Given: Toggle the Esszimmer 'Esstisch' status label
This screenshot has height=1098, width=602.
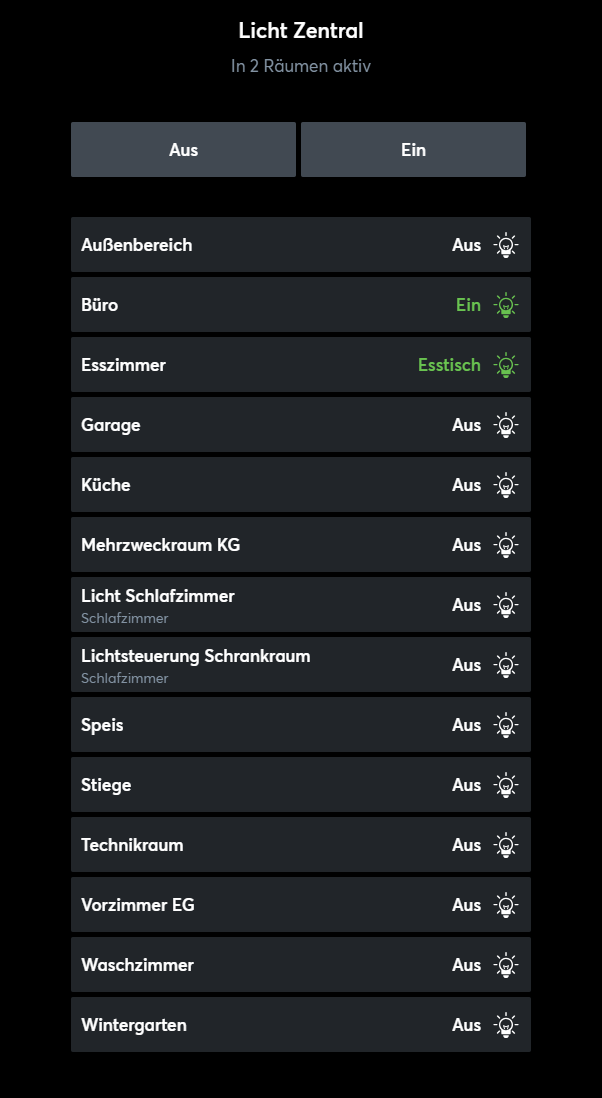Looking at the screenshot, I should pos(449,365).
